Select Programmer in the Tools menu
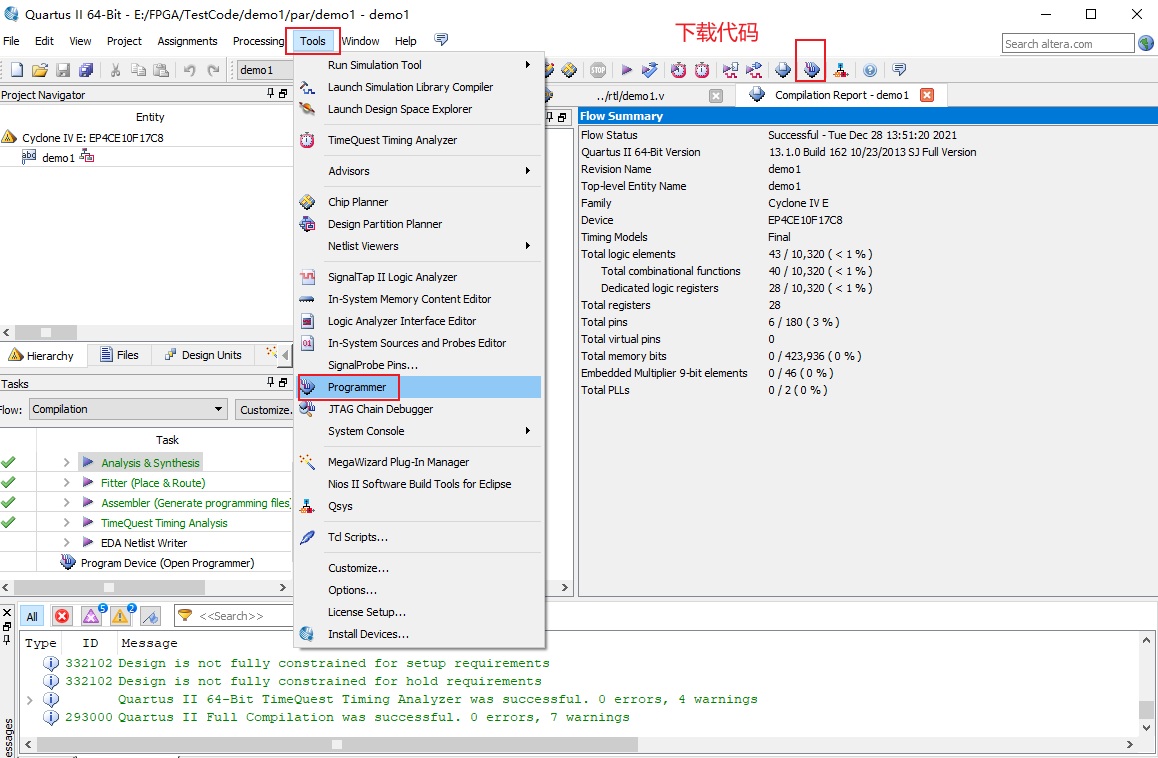 coord(419,387)
